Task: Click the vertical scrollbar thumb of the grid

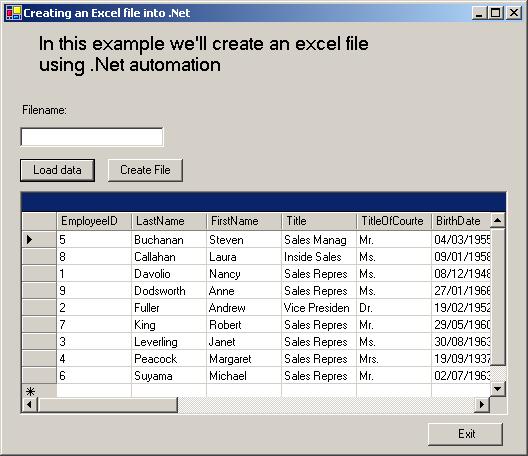Action: tap(498, 297)
